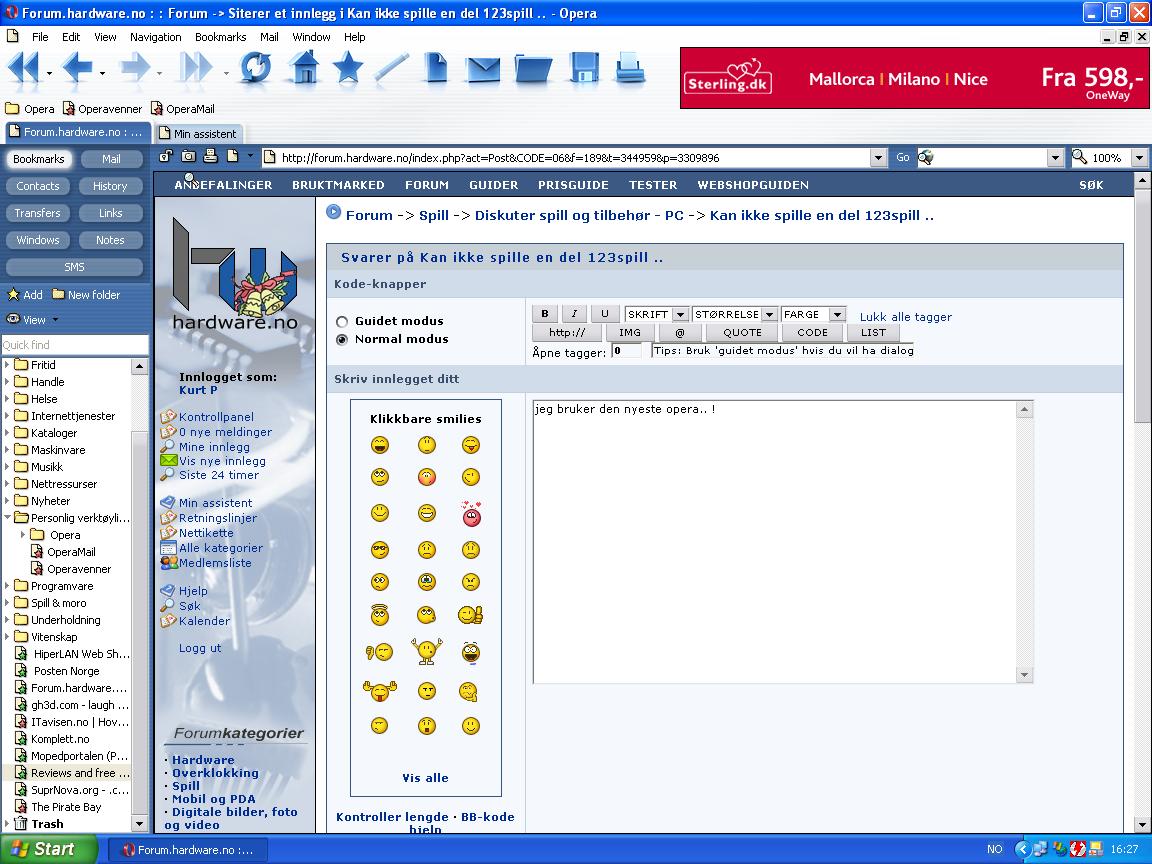The height and width of the screenshot is (864, 1152).
Task: Expand the Programvare bookmarks folder
Action: (x=7, y=586)
